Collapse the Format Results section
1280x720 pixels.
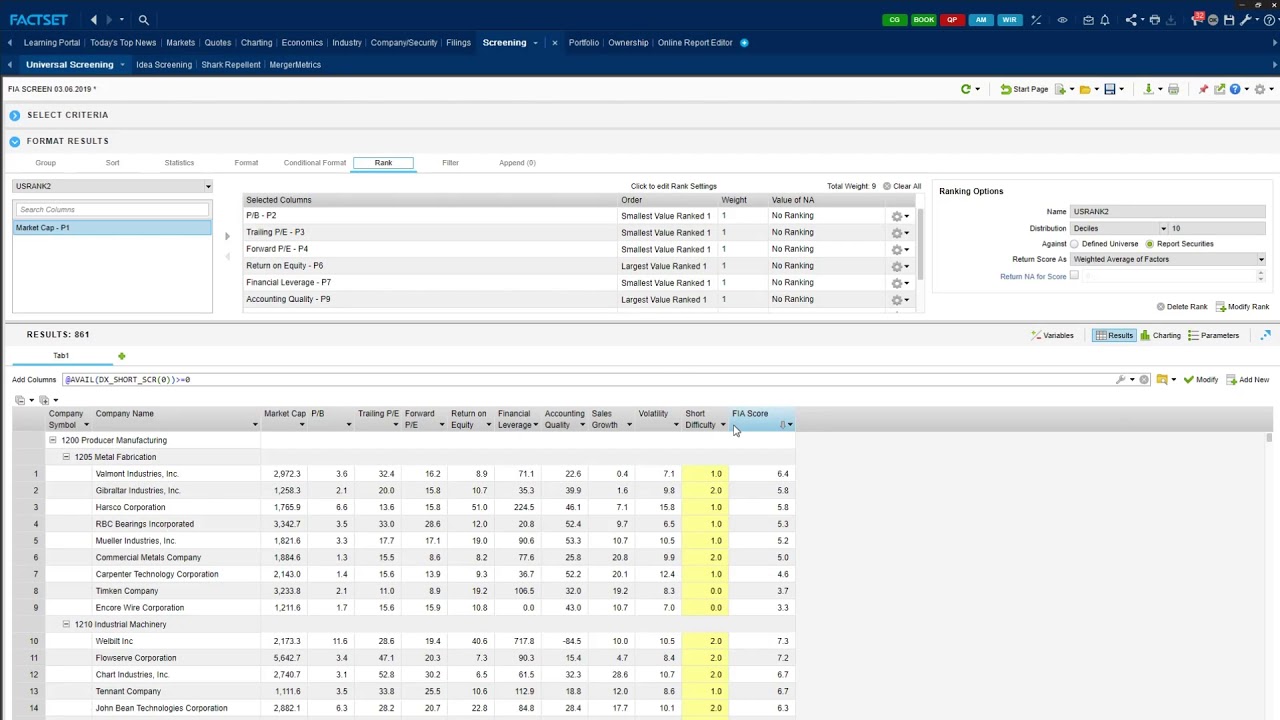[x=15, y=141]
